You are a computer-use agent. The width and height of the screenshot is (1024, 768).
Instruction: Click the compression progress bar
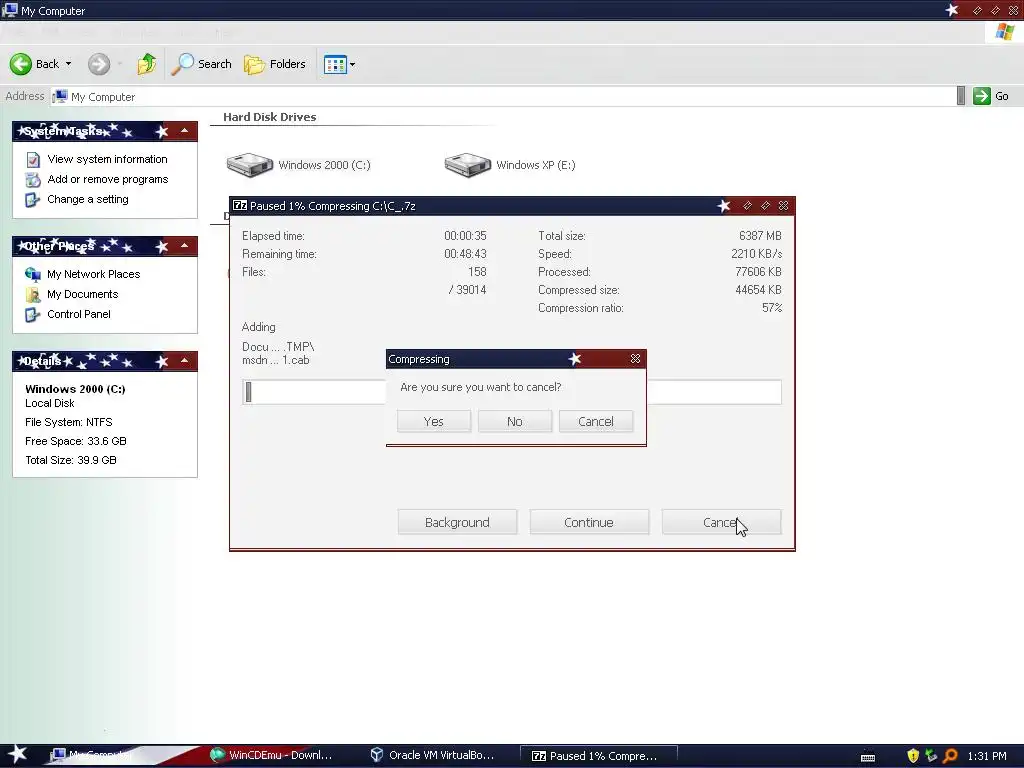511,392
